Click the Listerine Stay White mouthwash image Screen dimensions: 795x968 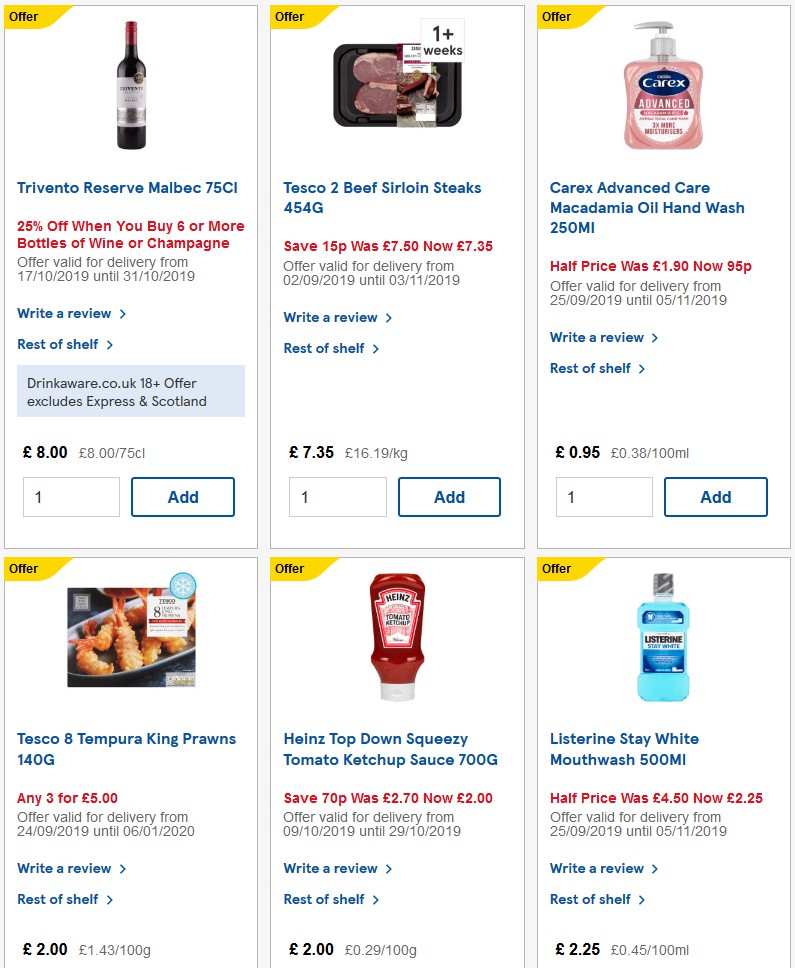pos(663,635)
